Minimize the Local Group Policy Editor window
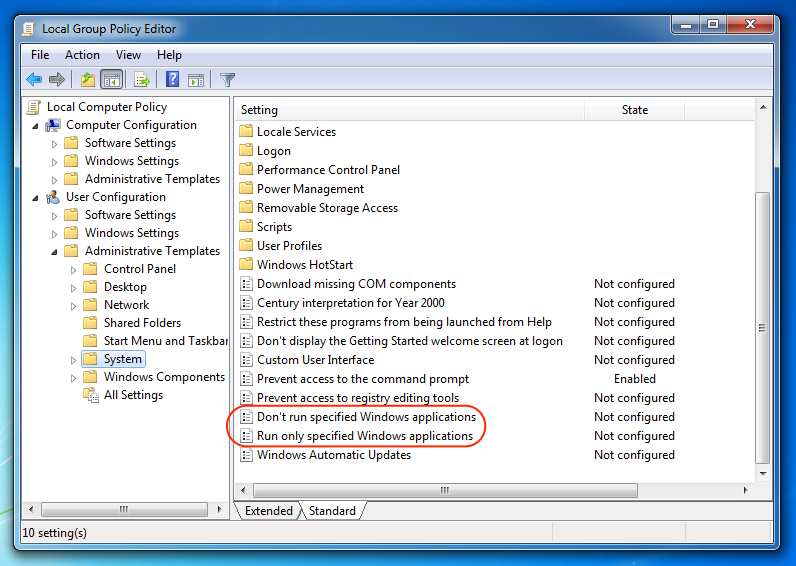 686,24
